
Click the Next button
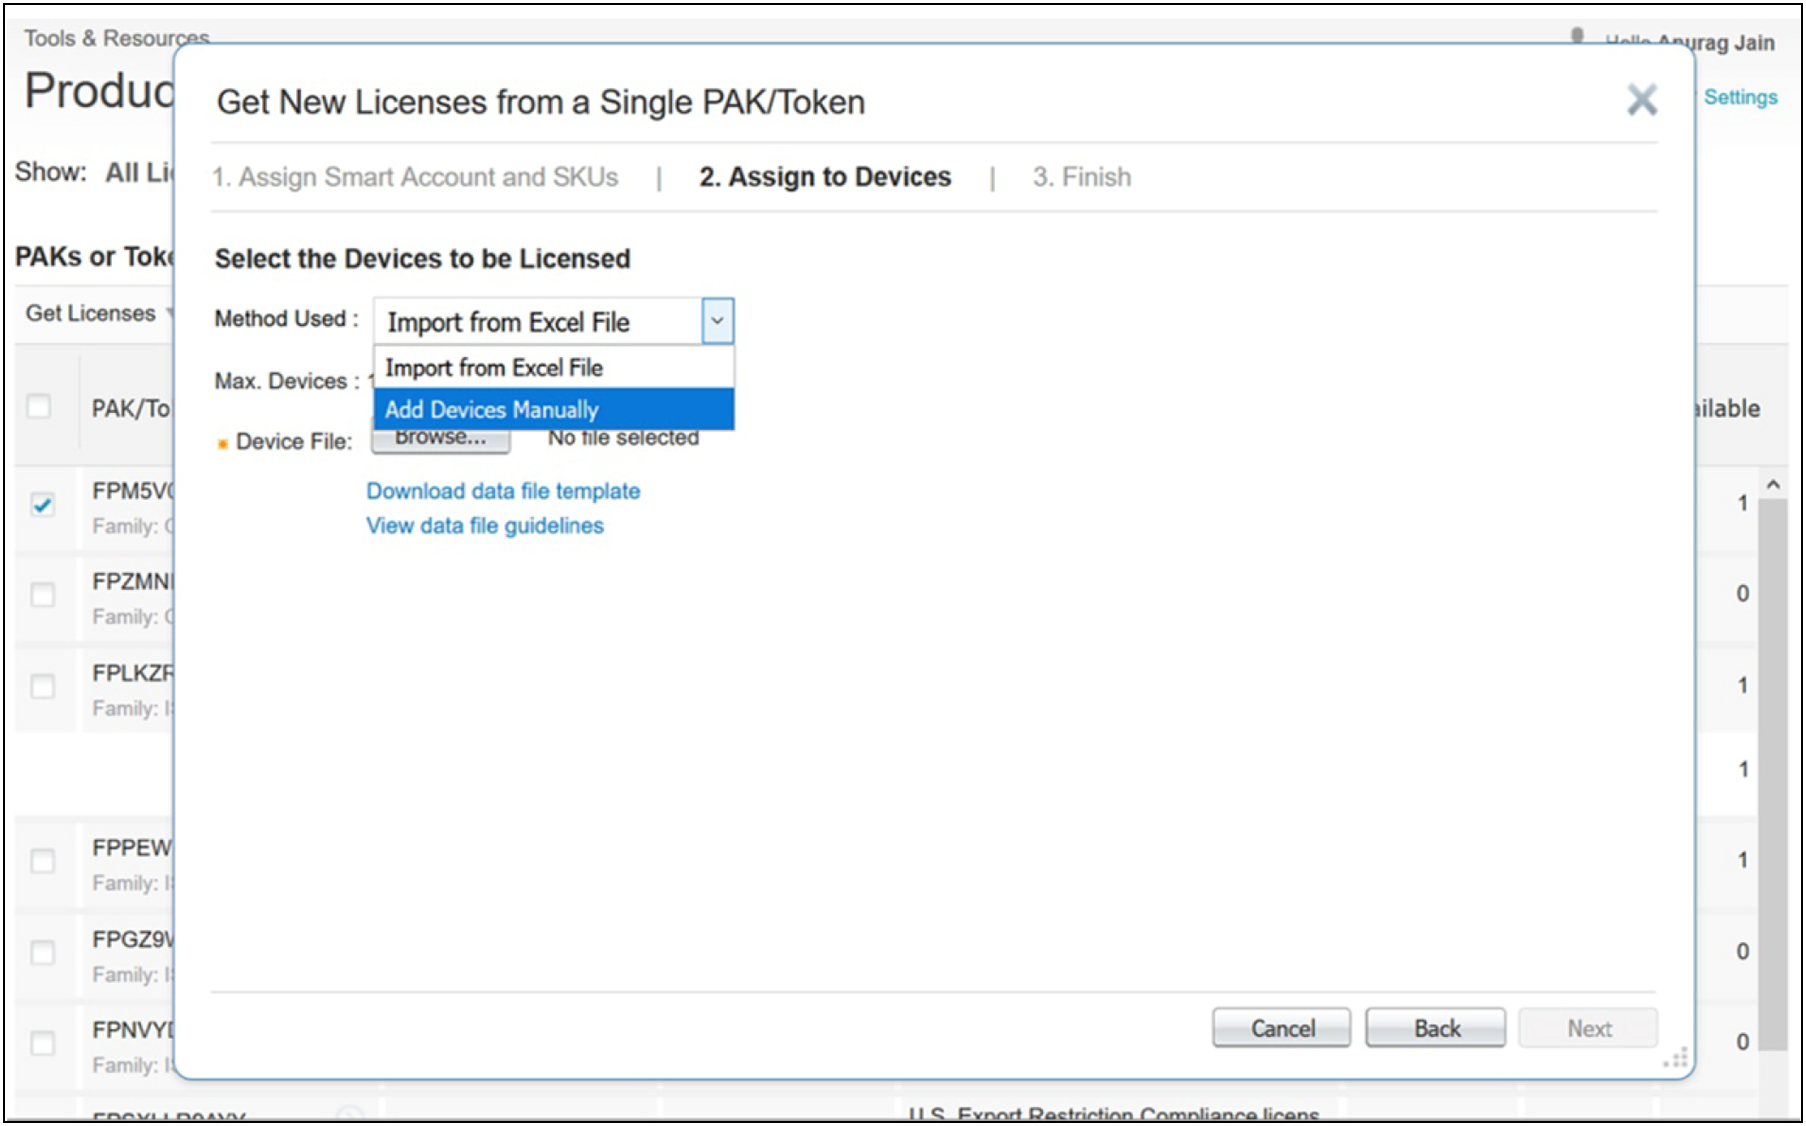tap(1588, 1028)
